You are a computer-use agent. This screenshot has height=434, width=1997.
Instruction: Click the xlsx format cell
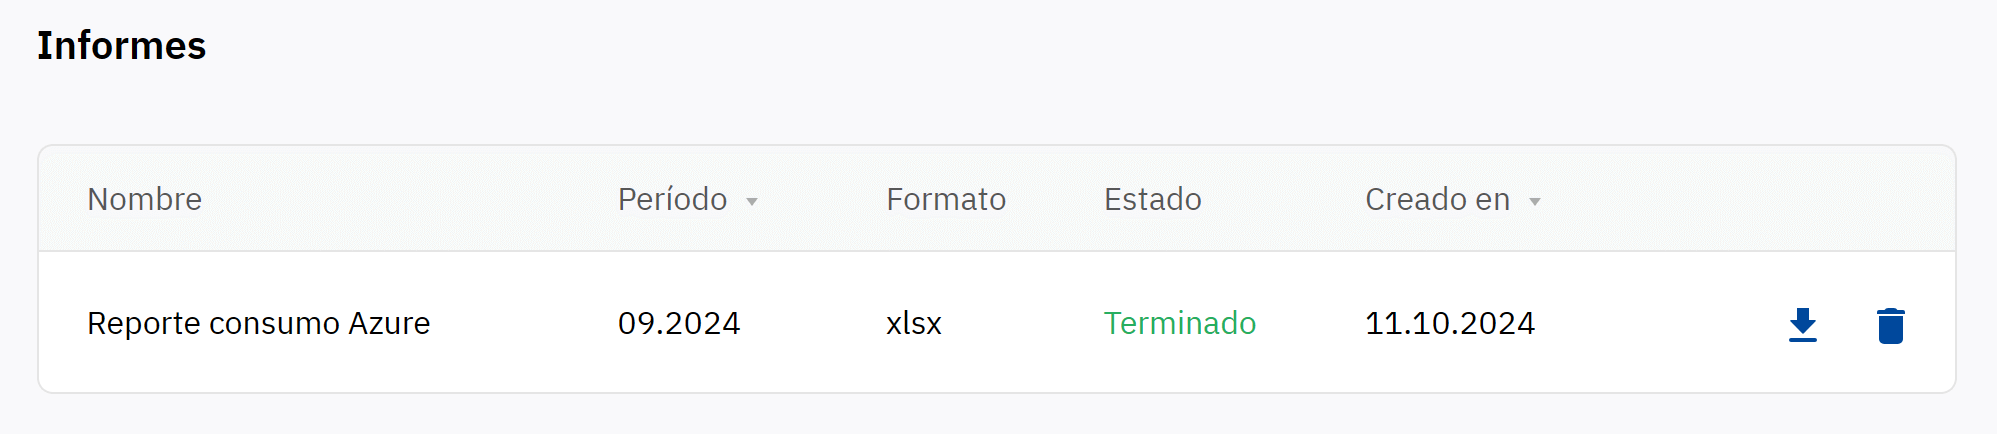(x=913, y=323)
